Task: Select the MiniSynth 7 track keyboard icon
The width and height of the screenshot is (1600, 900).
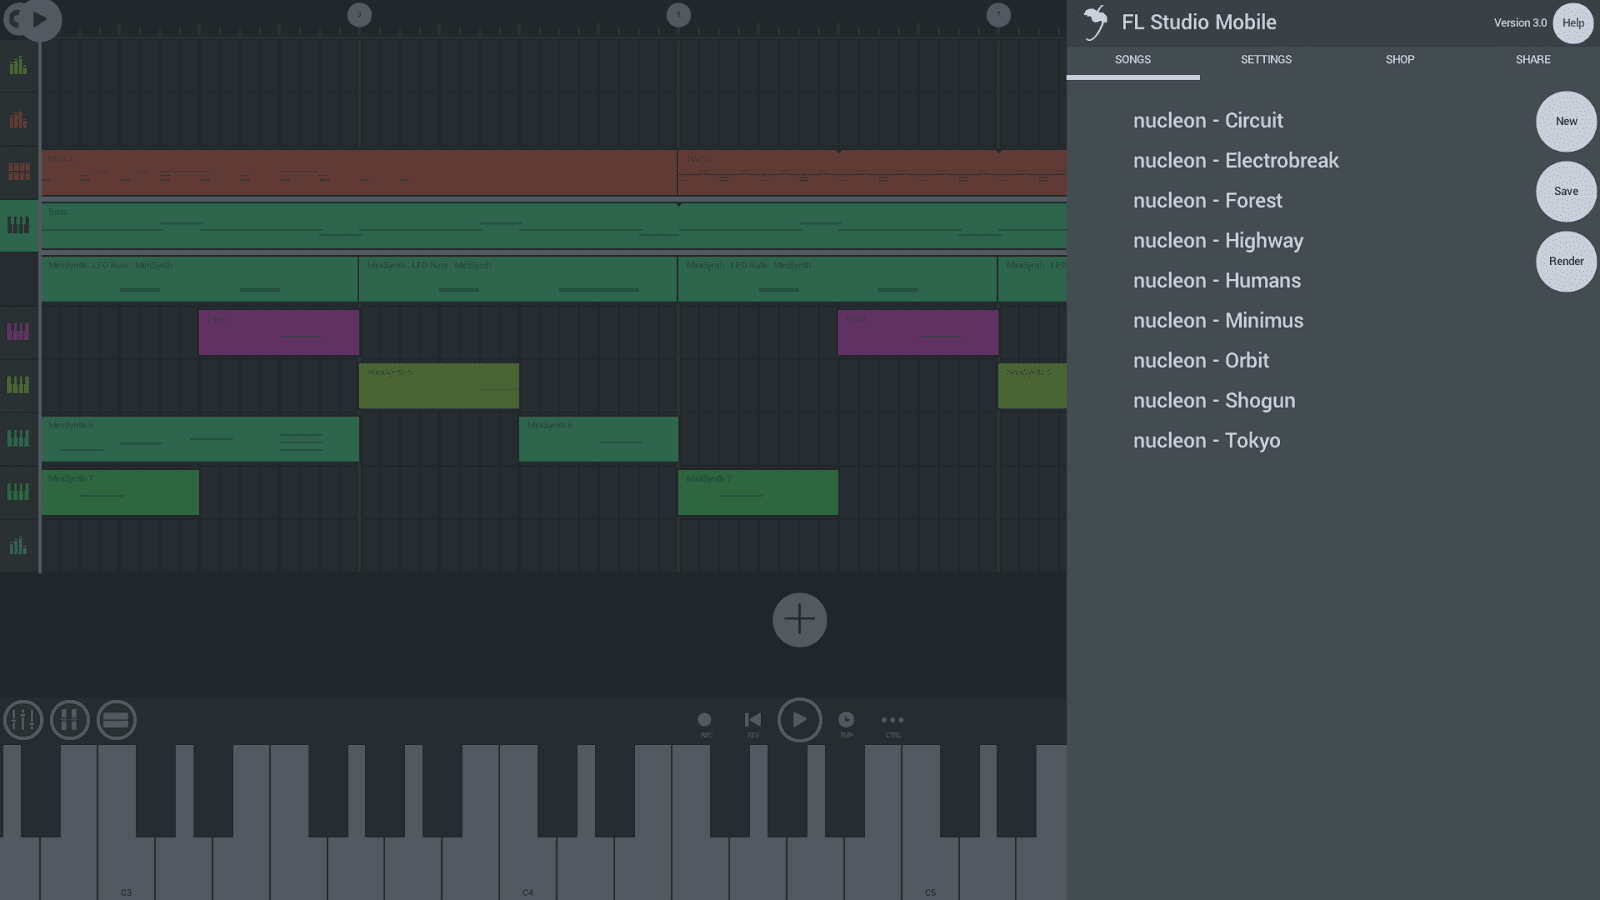Action: 19,492
